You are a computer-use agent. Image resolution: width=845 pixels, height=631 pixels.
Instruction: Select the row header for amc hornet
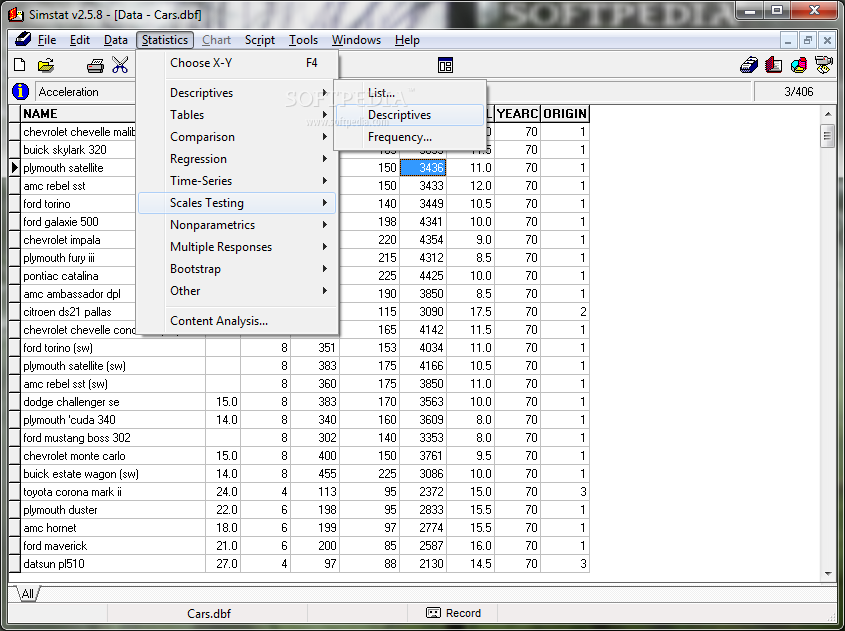15,528
